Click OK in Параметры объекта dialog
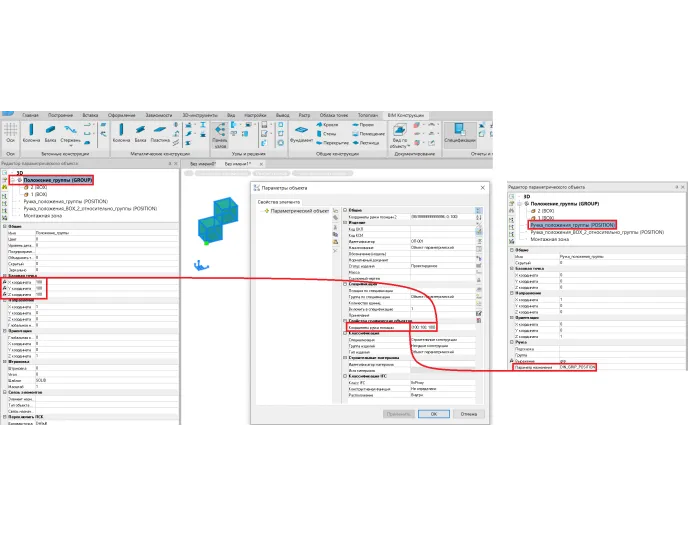Screen dimensions: 688x537 (434, 414)
